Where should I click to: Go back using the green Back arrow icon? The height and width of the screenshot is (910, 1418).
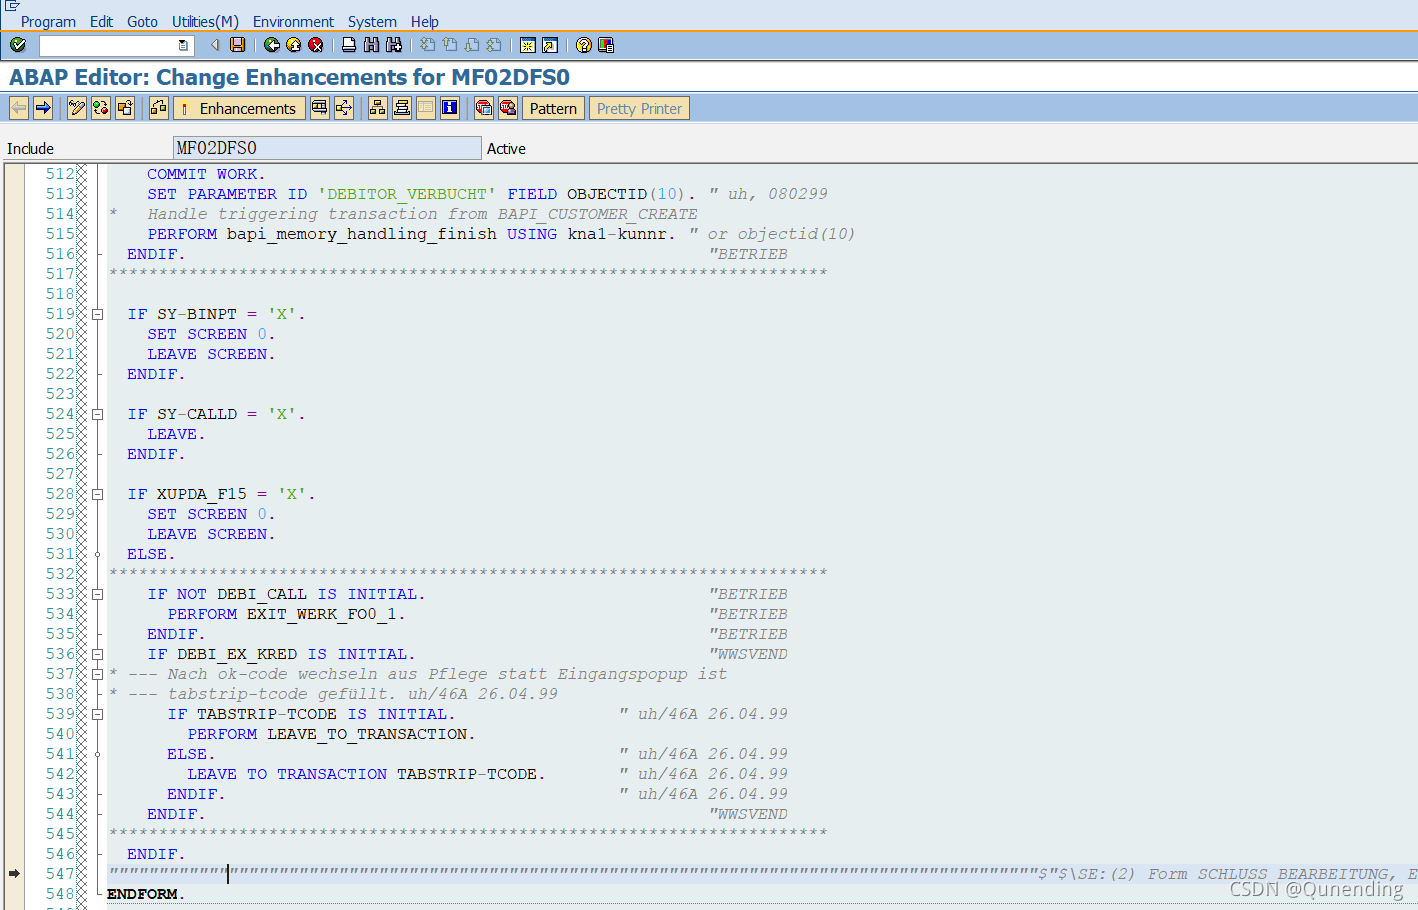click(272, 45)
